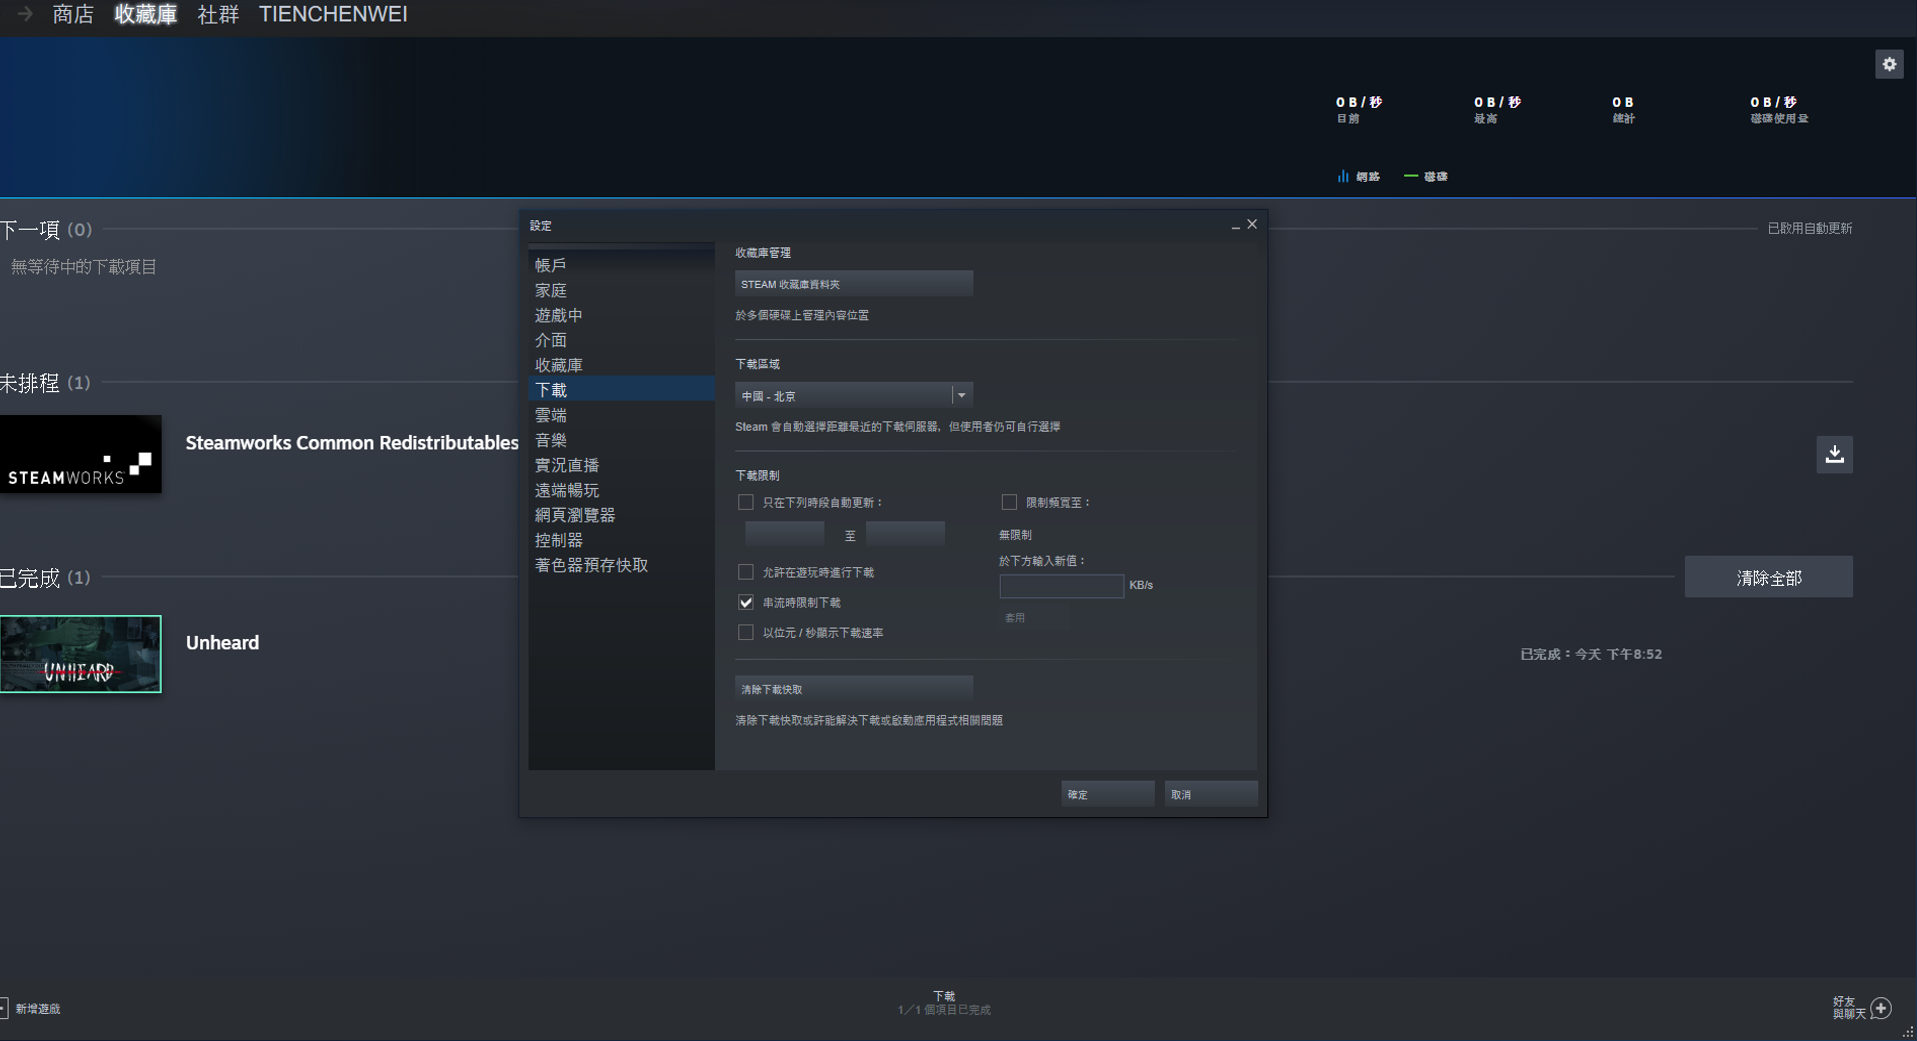The height and width of the screenshot is (1041, 1917).
Task: Click the 下載 status at bottom center
Action: click(x=944, y=1003)
